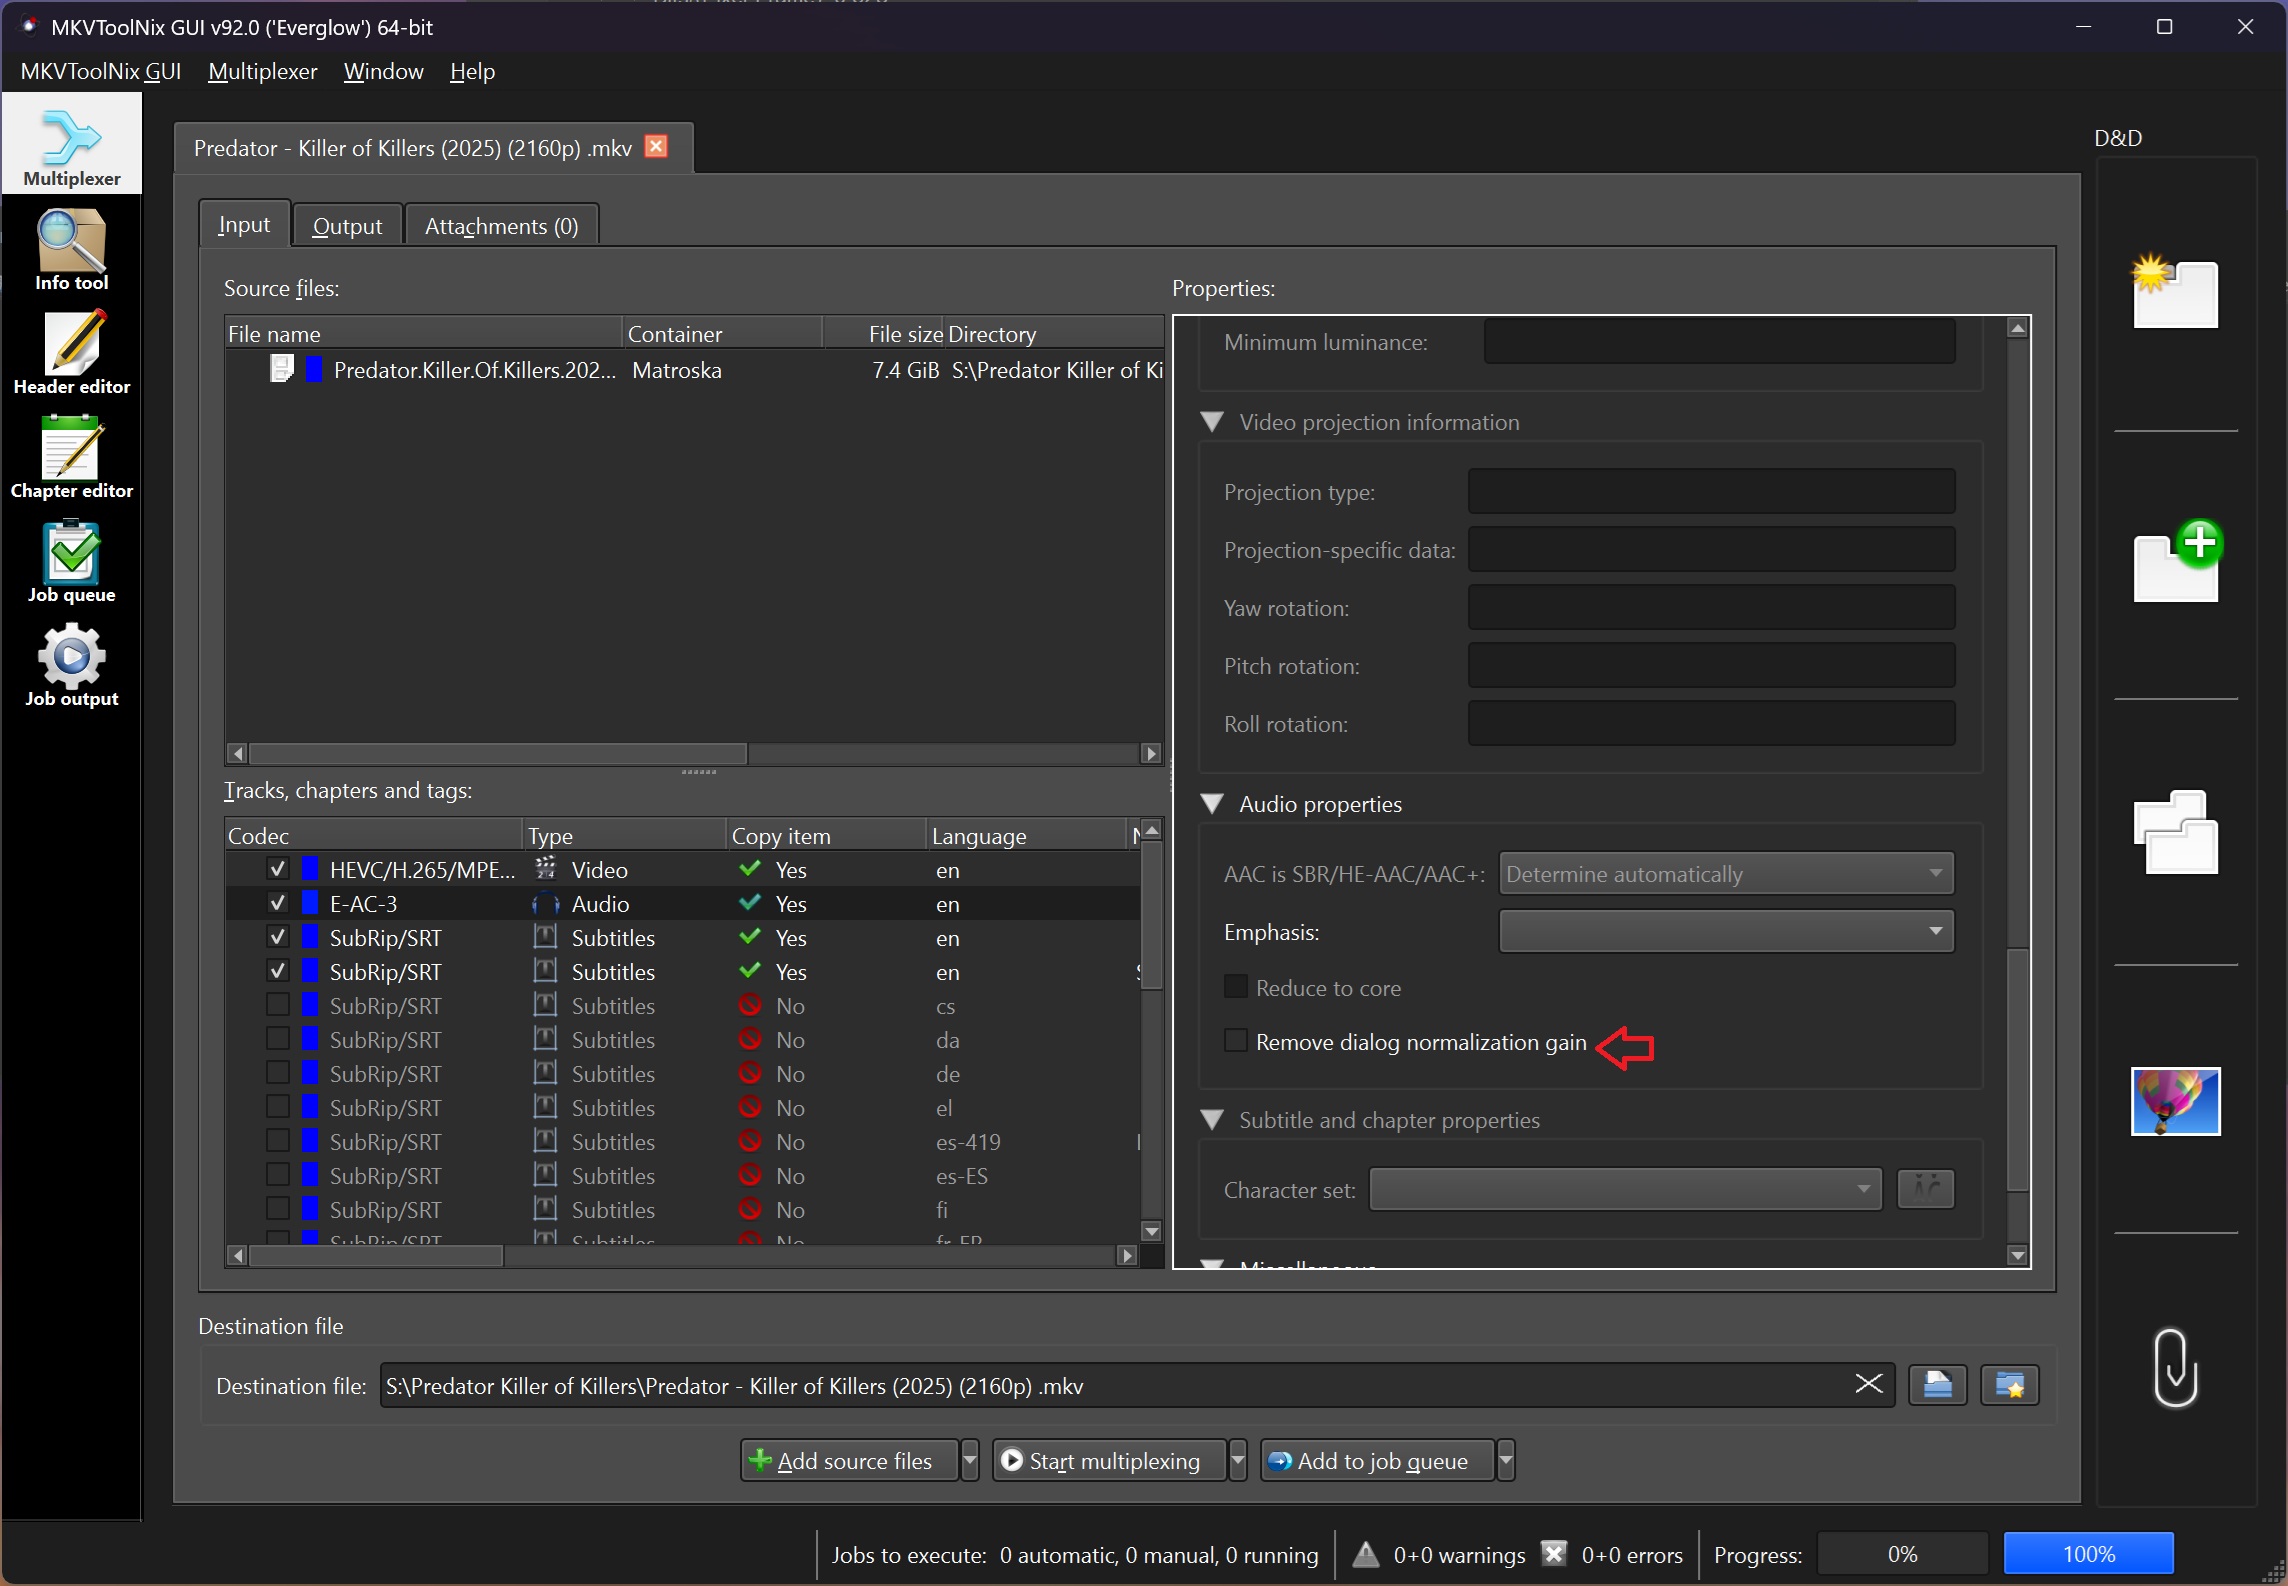Open the Window menu

tap(383, 71)
